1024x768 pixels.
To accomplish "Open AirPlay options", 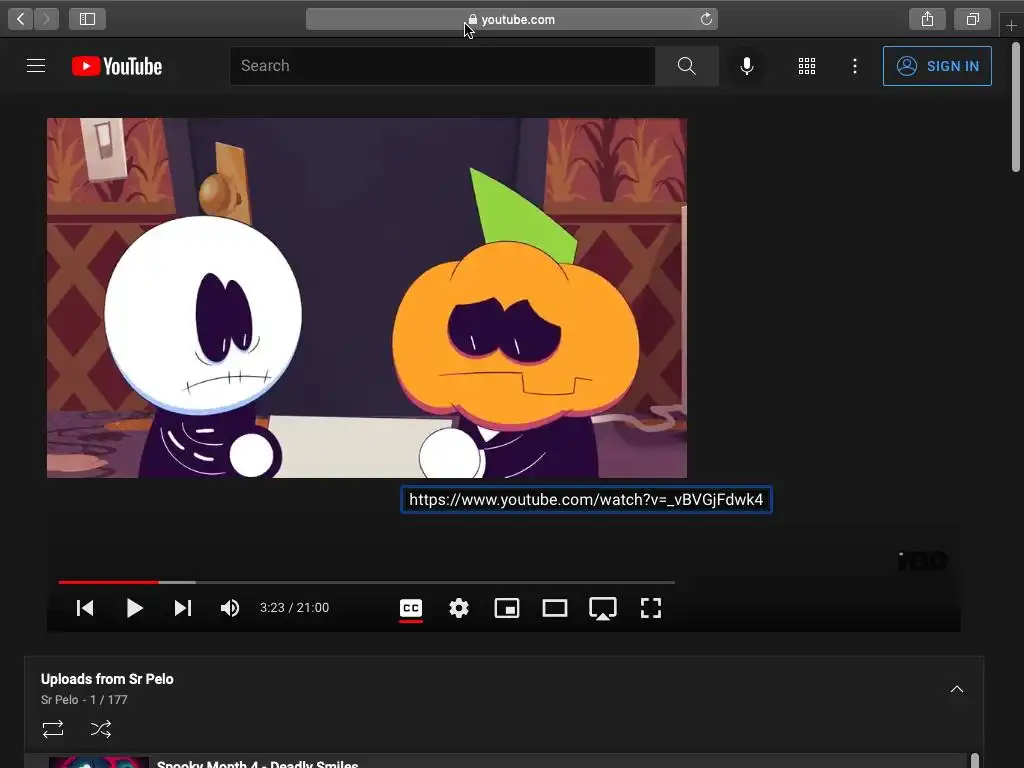I will coord(603,608).
